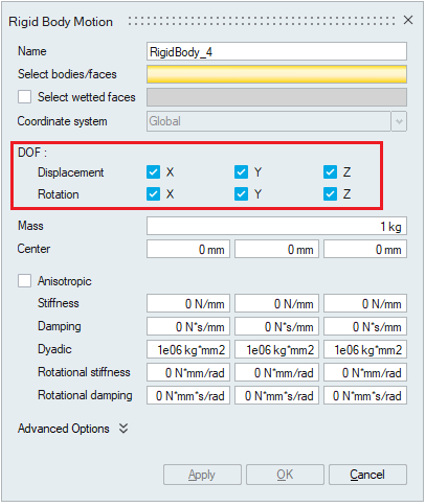The width and height of the screenshot is (425, 503).
Task: Click the first Damping field
Action: coord(188,326)
